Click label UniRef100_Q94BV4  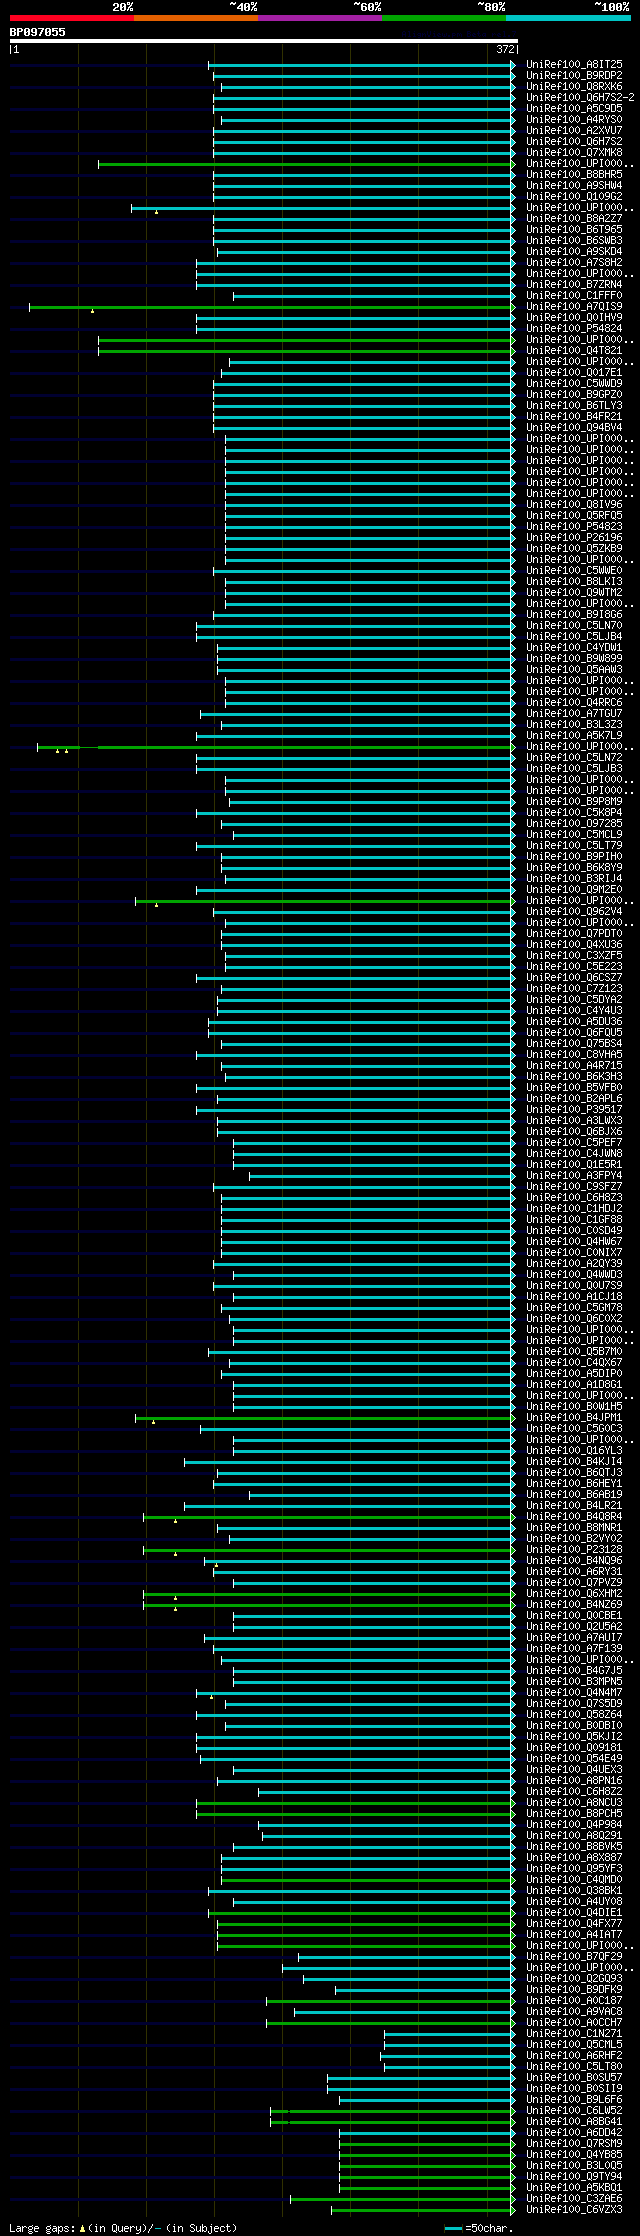(574, 427)
